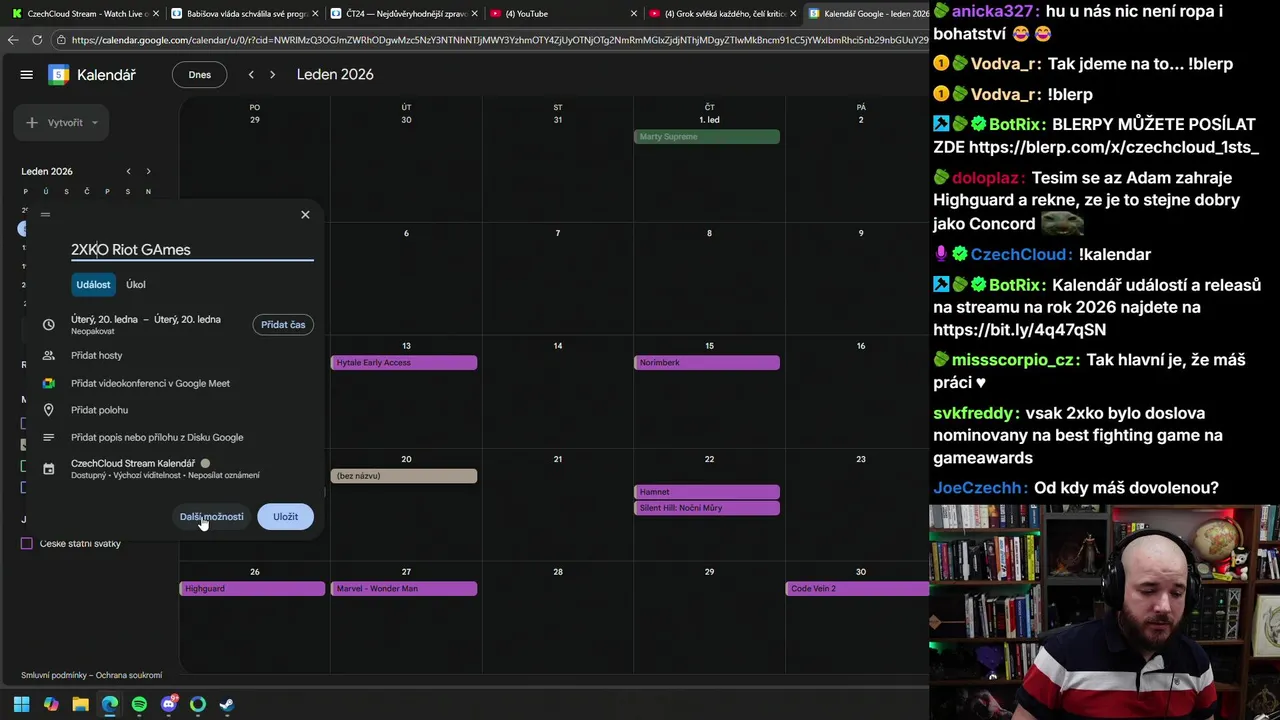This screenshot has height=720, width=1280.
Task: Grab the drag handle icon of the event dialog
Action: point(45,214)
